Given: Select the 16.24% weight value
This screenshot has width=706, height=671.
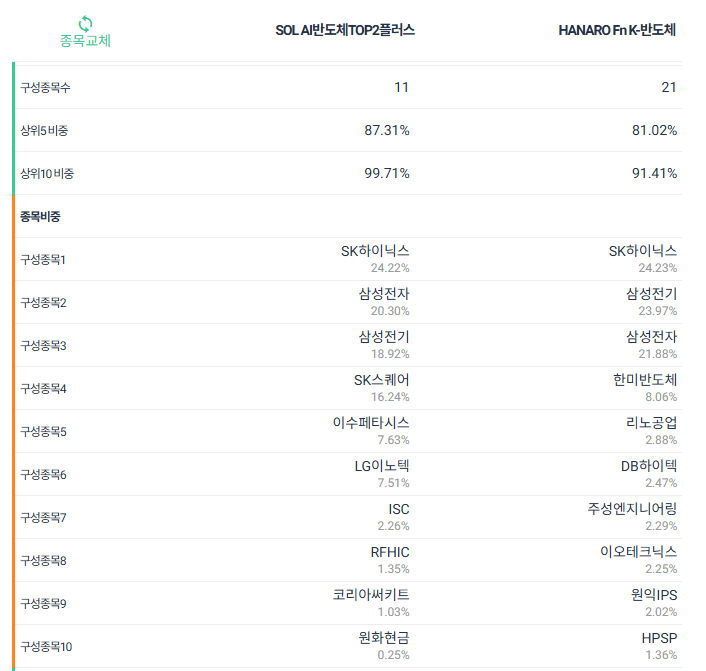Looking at the screenshot, I should [x=390, y=397].
